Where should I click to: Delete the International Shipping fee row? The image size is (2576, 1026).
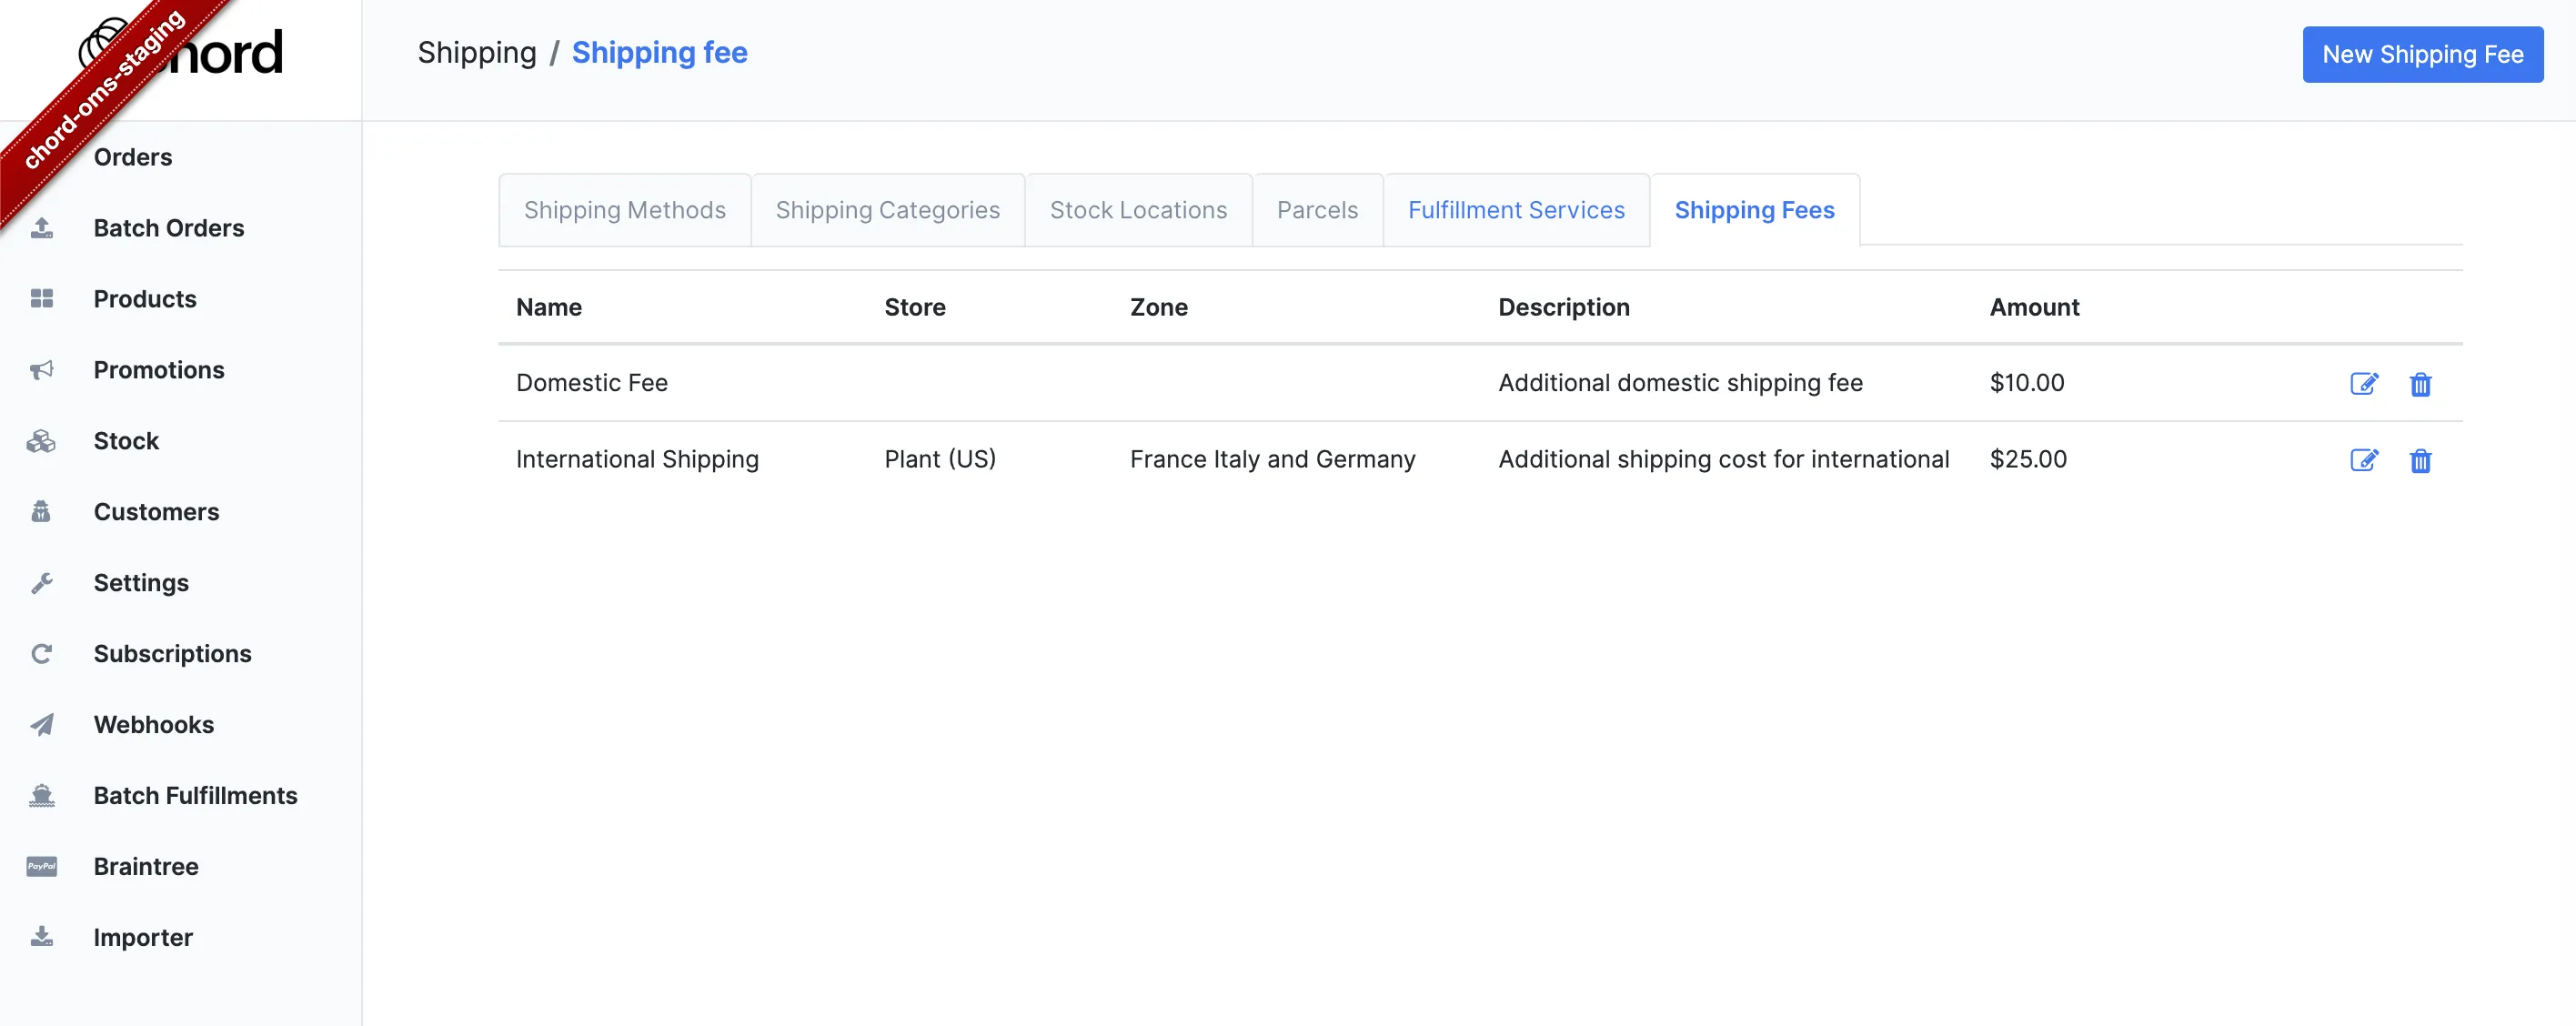click(2420, 460)
